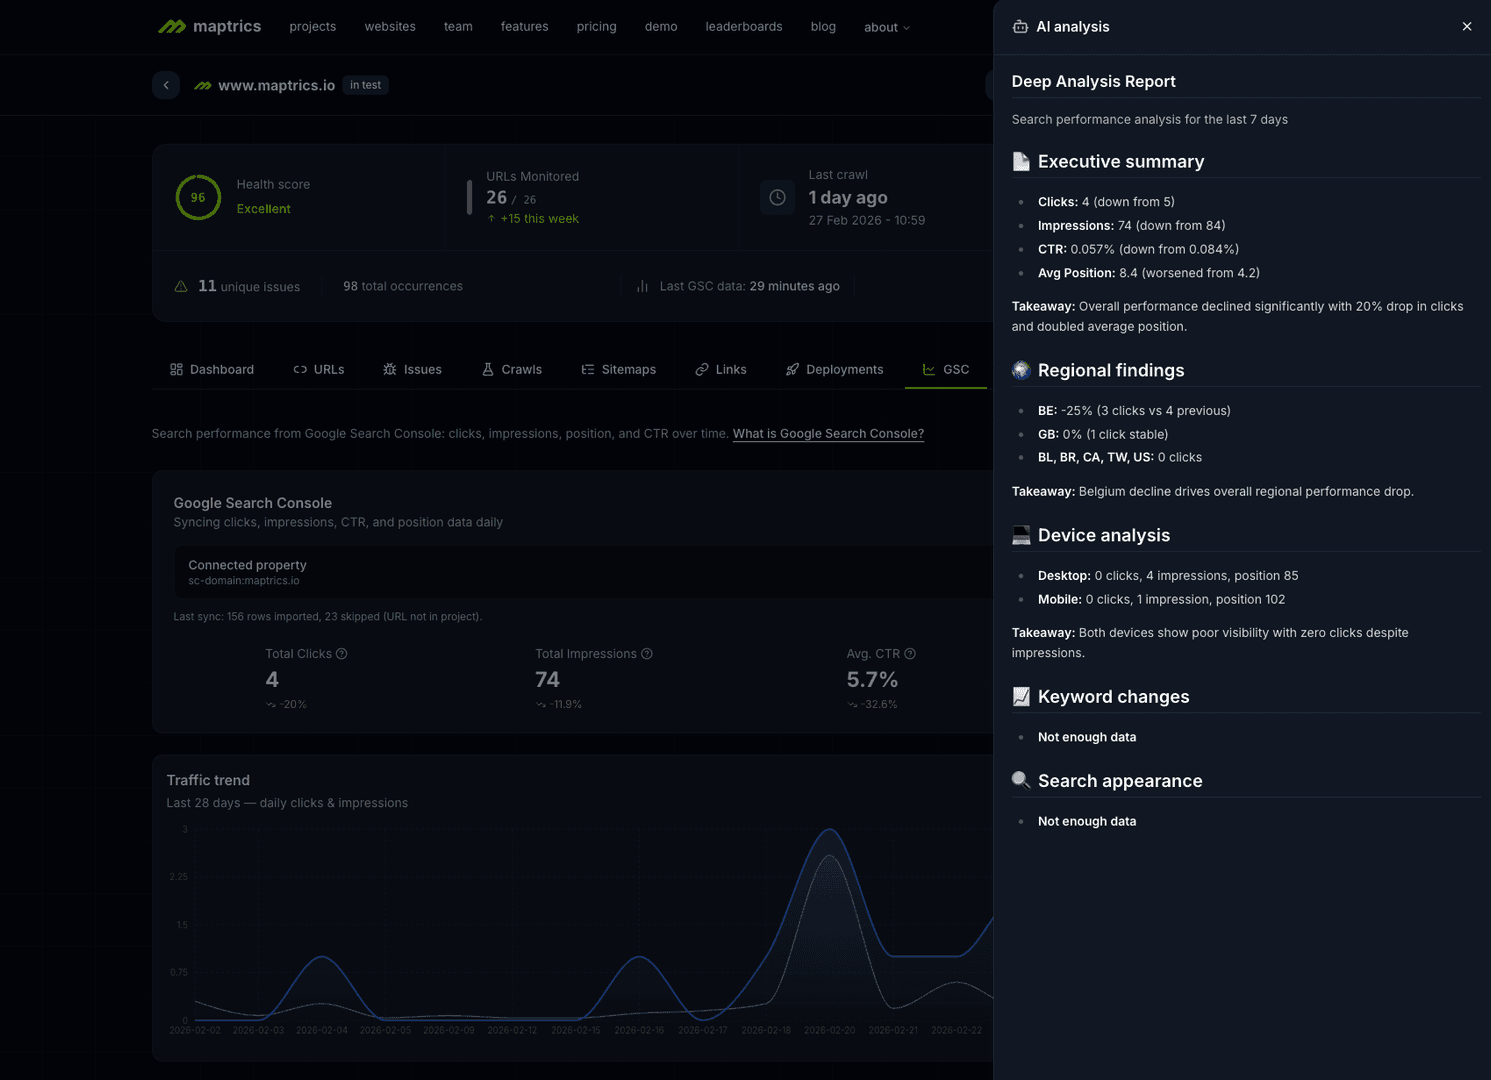Image resolution: width=1491 pixels, height=1080 pixels.
Task: Open the Dashboard tab
Action: (212, 370)
